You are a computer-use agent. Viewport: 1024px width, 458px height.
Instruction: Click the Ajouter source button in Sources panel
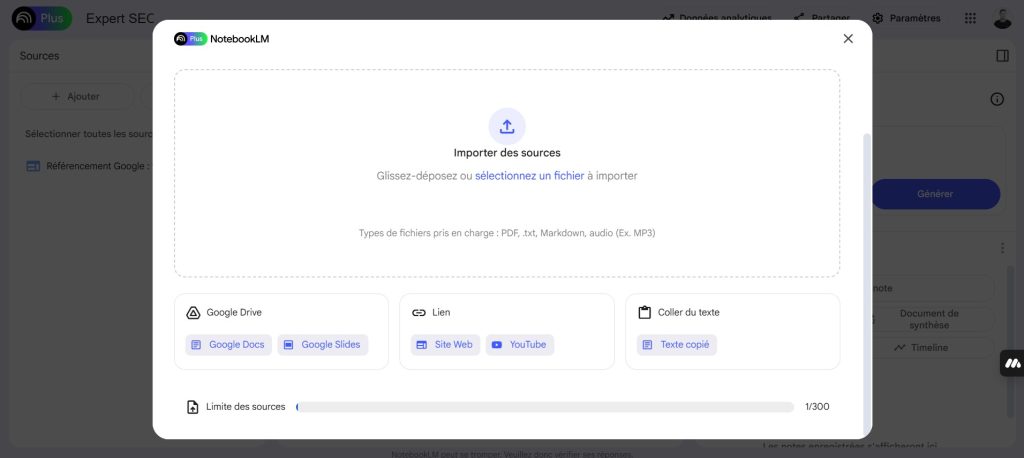pos(76,96)
